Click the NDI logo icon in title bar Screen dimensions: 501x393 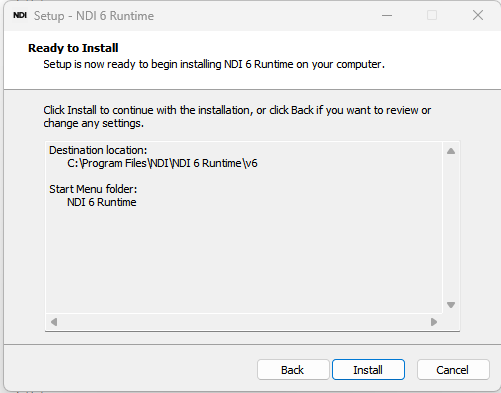[20, 15]
